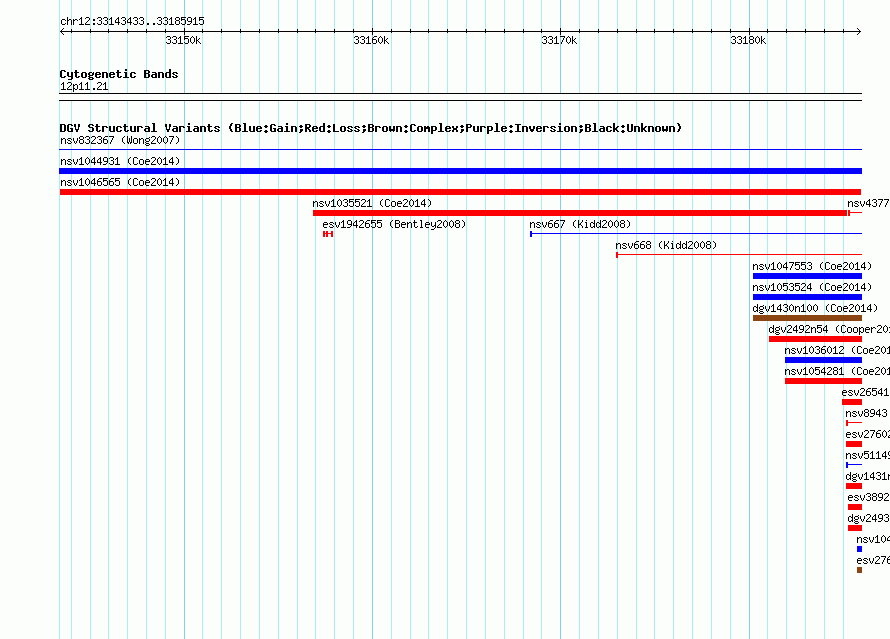Open the truncated esv3892 variant label

coord(868,497)
